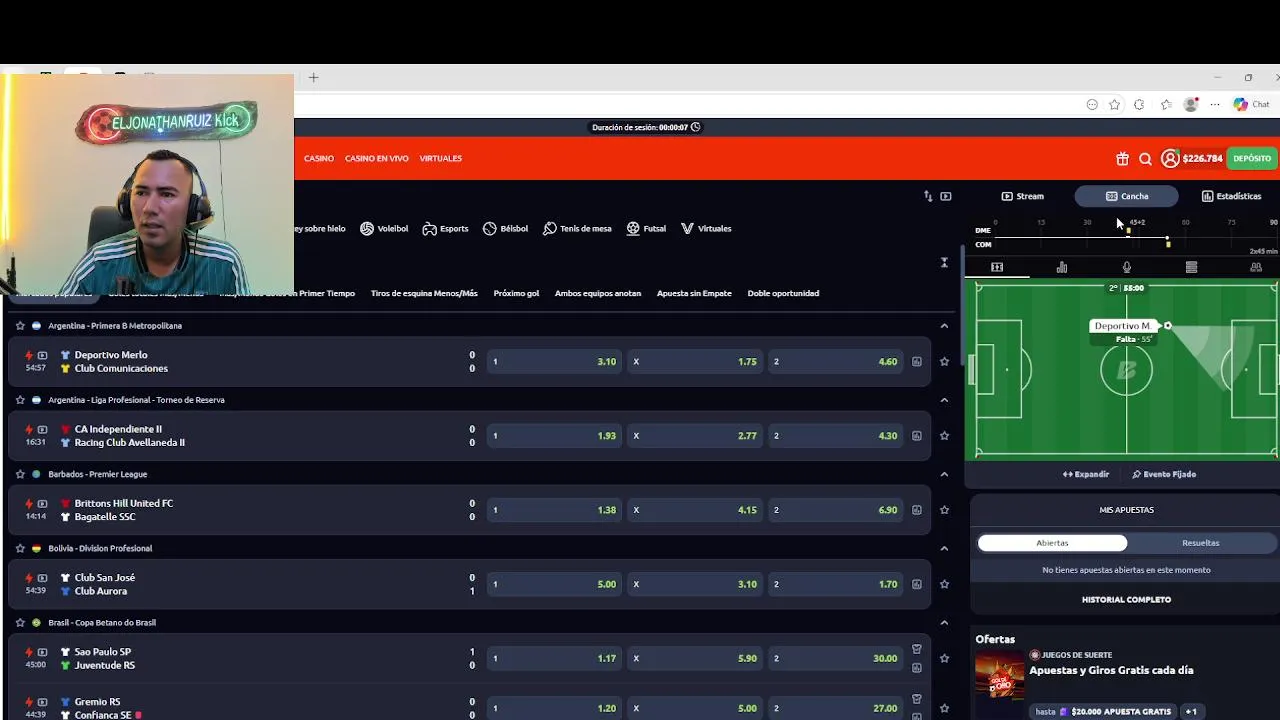Open HISTORIAL COMPLETO link
The width and height of the screenshot is (1280, 720).
click(1126, 600)
